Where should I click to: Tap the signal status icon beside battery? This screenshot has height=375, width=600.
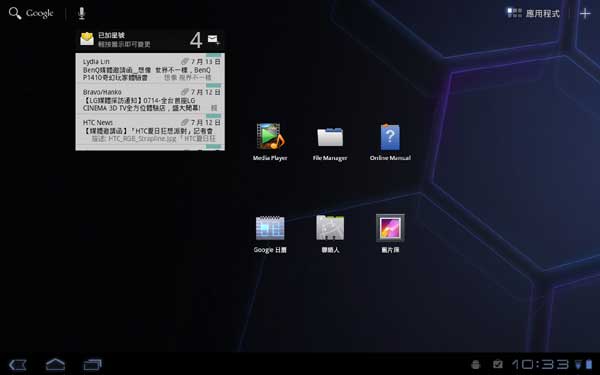point(579,364)
